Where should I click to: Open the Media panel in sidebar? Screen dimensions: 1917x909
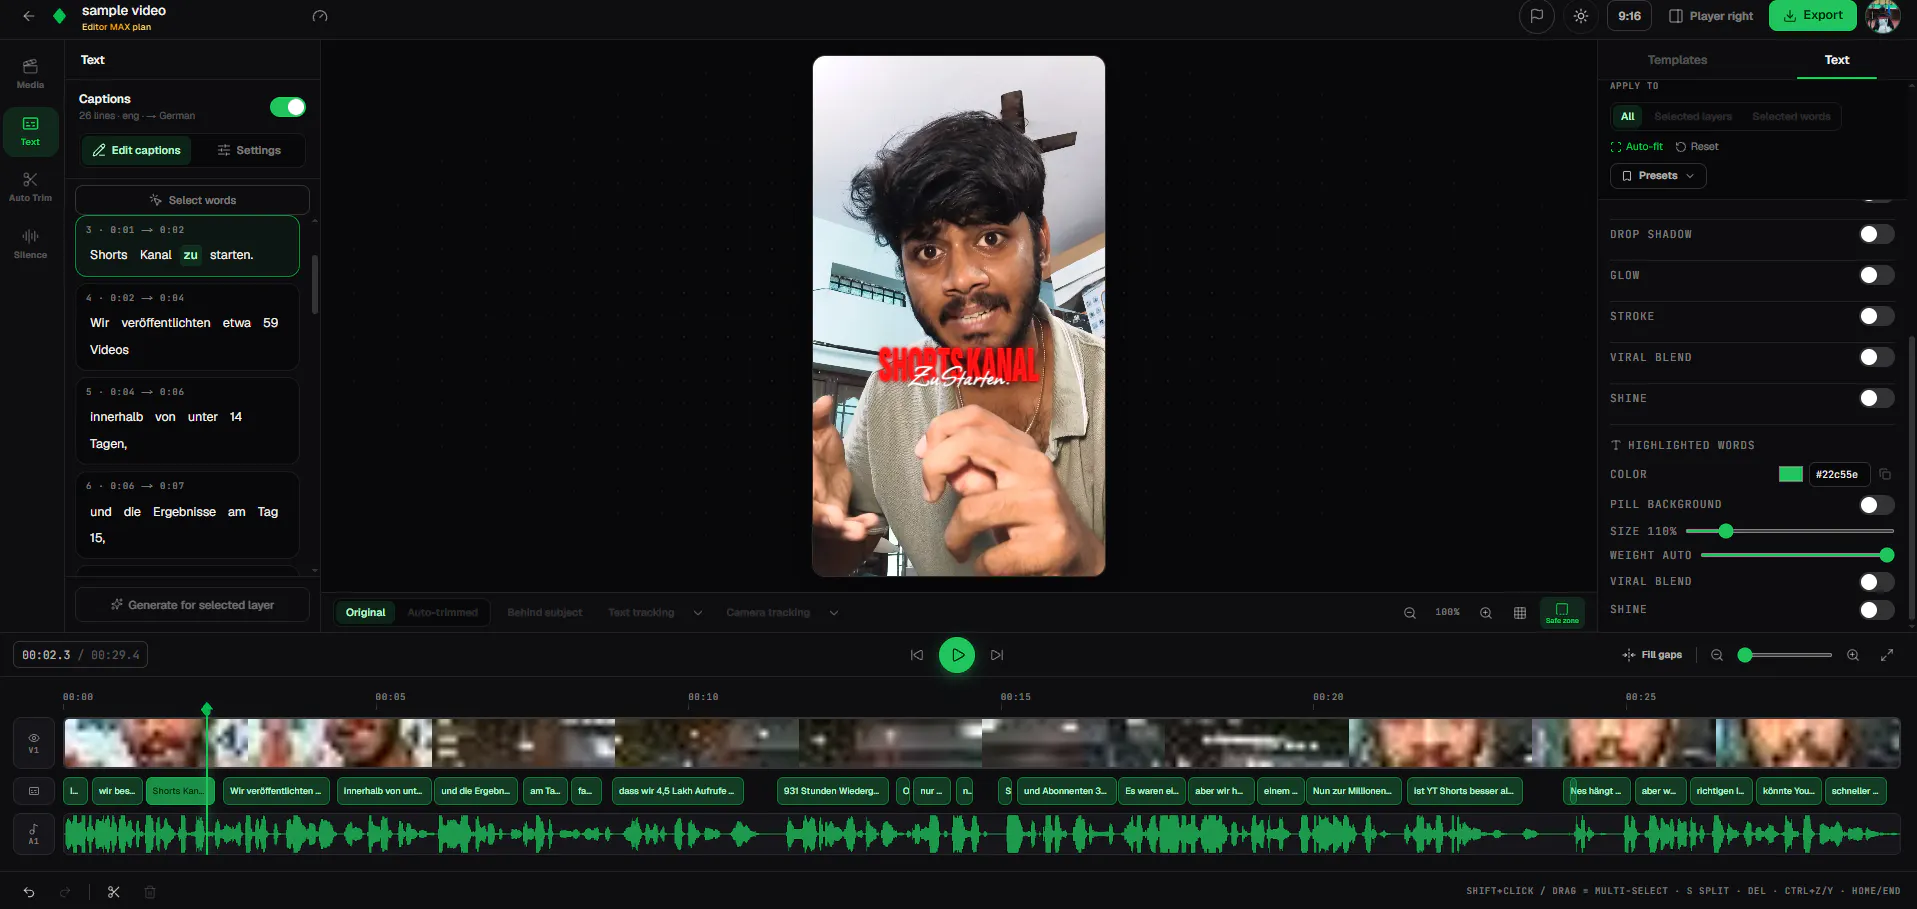30,74
